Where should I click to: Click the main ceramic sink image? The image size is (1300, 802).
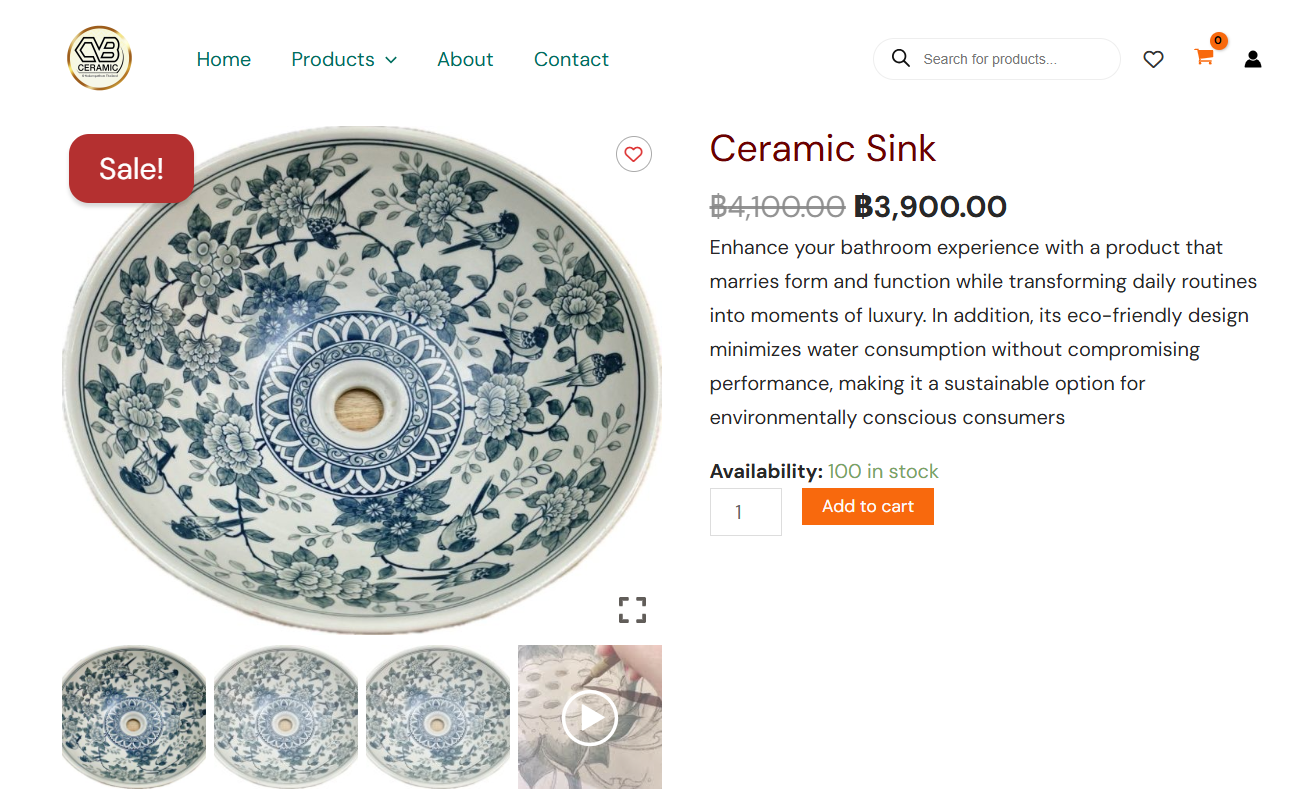pyautogui.click(x=362, y=400)
